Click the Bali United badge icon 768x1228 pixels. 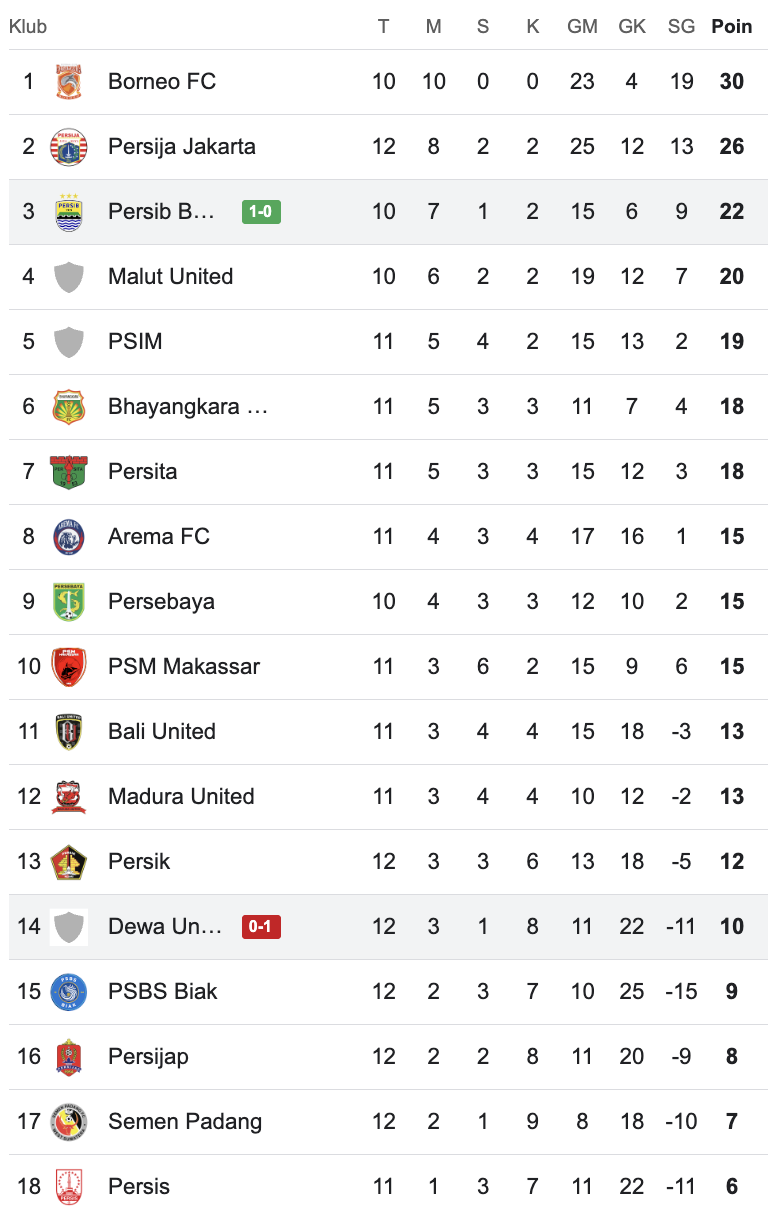point(69,731)
